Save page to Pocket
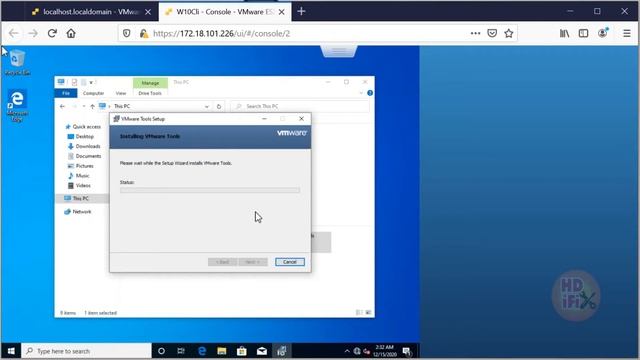 (x=492, y=33)
